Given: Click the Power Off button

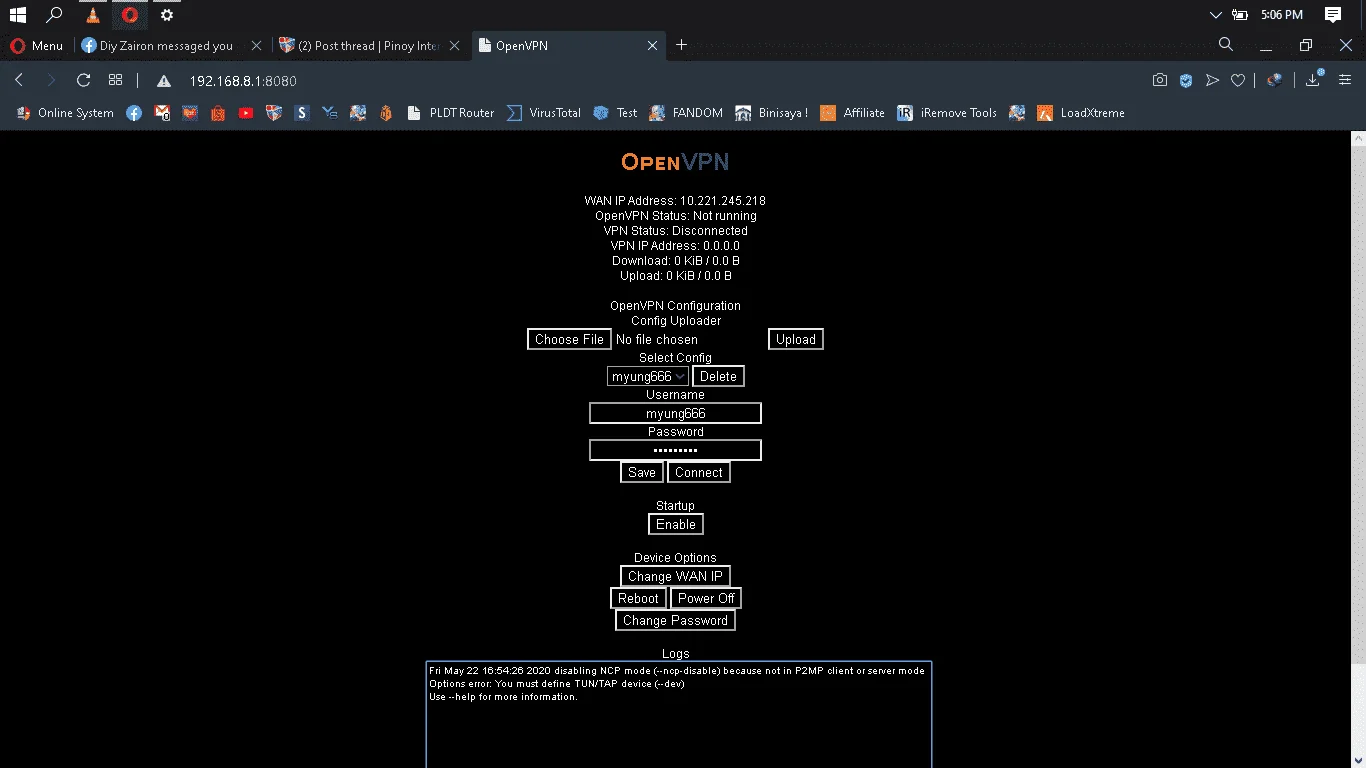Looking at the screenshot, I should 706,598.
